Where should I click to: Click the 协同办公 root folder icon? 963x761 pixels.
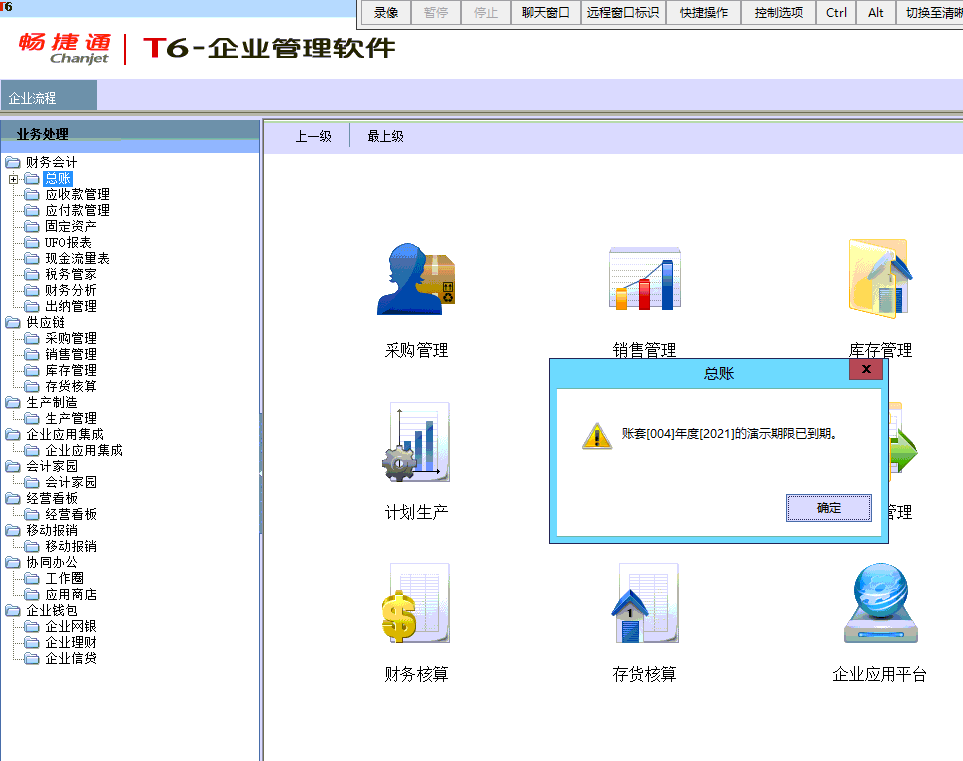click(13, 563)
